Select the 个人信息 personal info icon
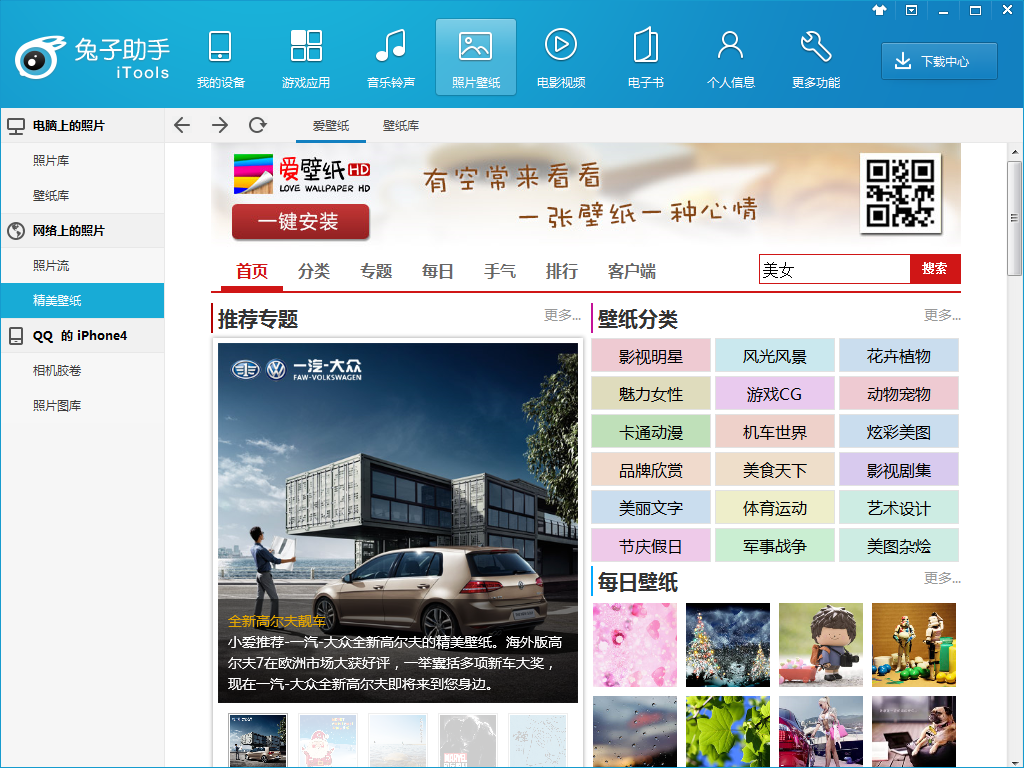The image size is (1024, 768). [730, 57]
